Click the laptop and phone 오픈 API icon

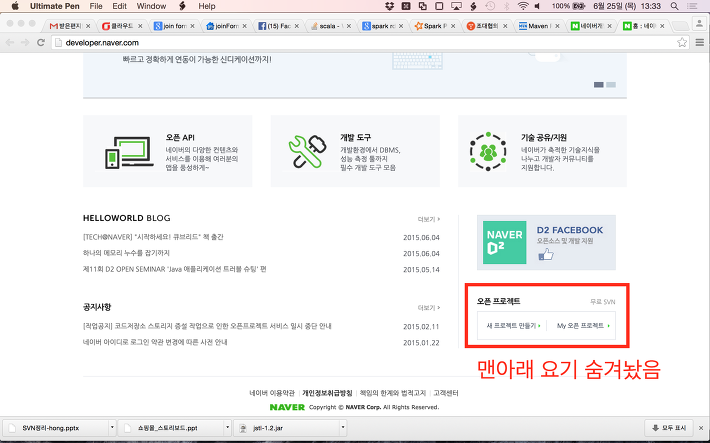129,153
